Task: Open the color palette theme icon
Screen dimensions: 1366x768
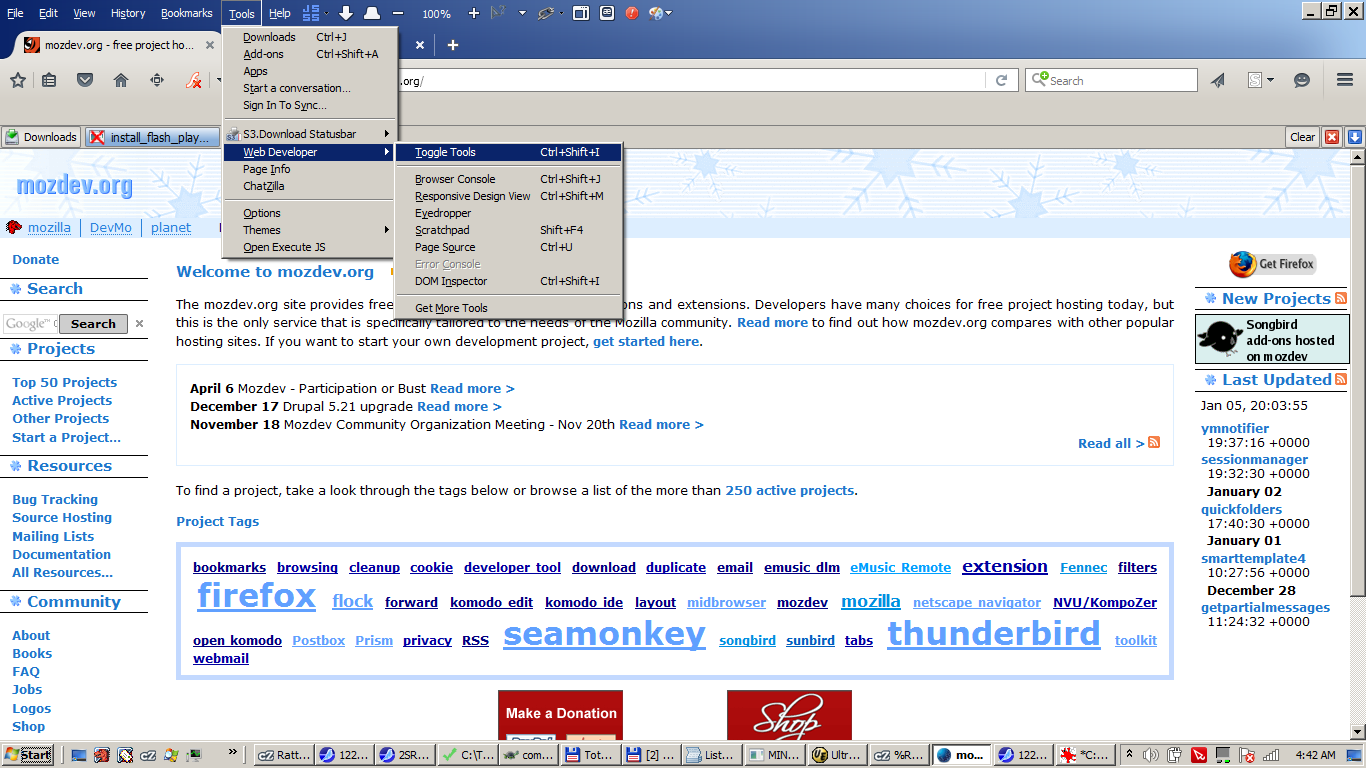Action: click(x=656, y=13)
